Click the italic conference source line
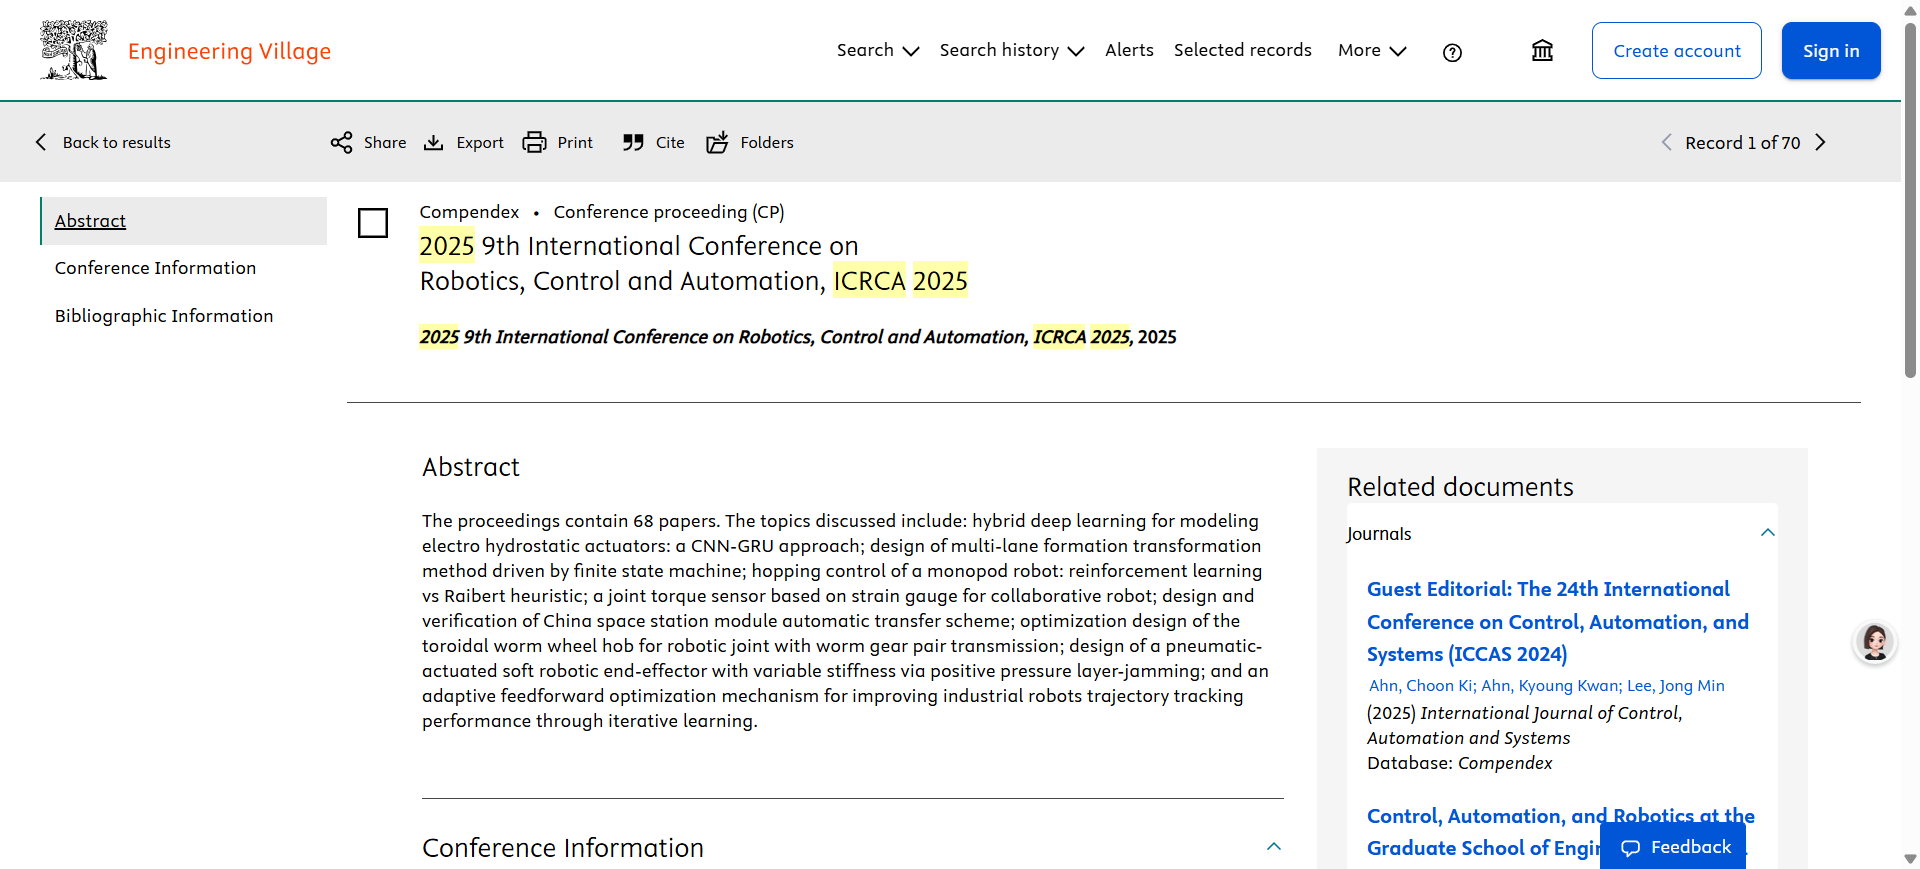The width and height of the screenshot is (1920, 869). (x=797, y=337)
